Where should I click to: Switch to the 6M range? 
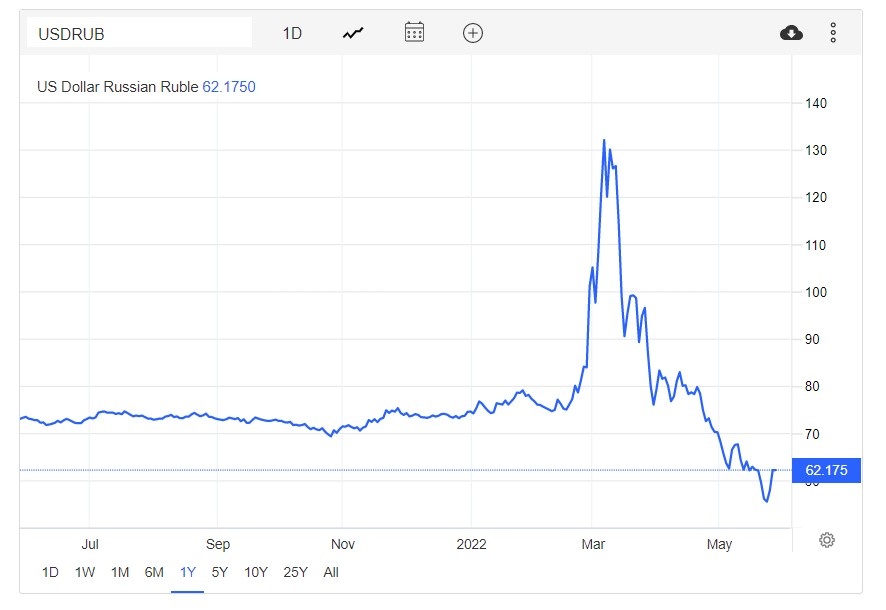coord(154,572)
